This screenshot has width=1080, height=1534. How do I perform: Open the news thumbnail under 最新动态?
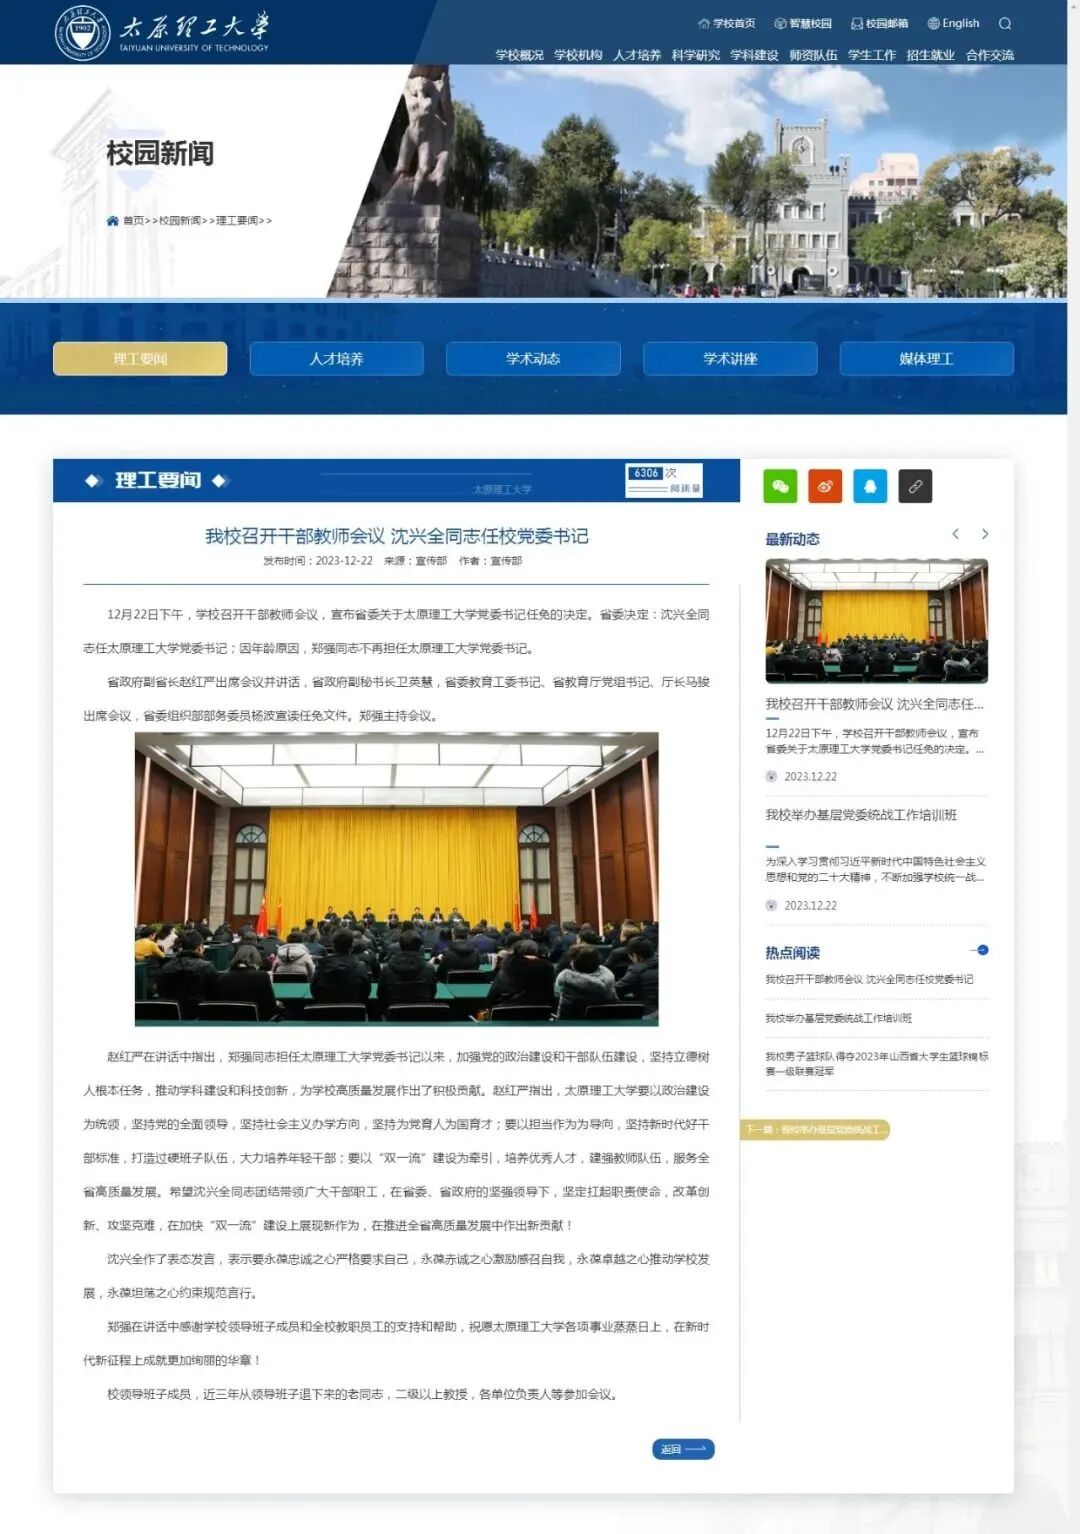click(875, 620)
